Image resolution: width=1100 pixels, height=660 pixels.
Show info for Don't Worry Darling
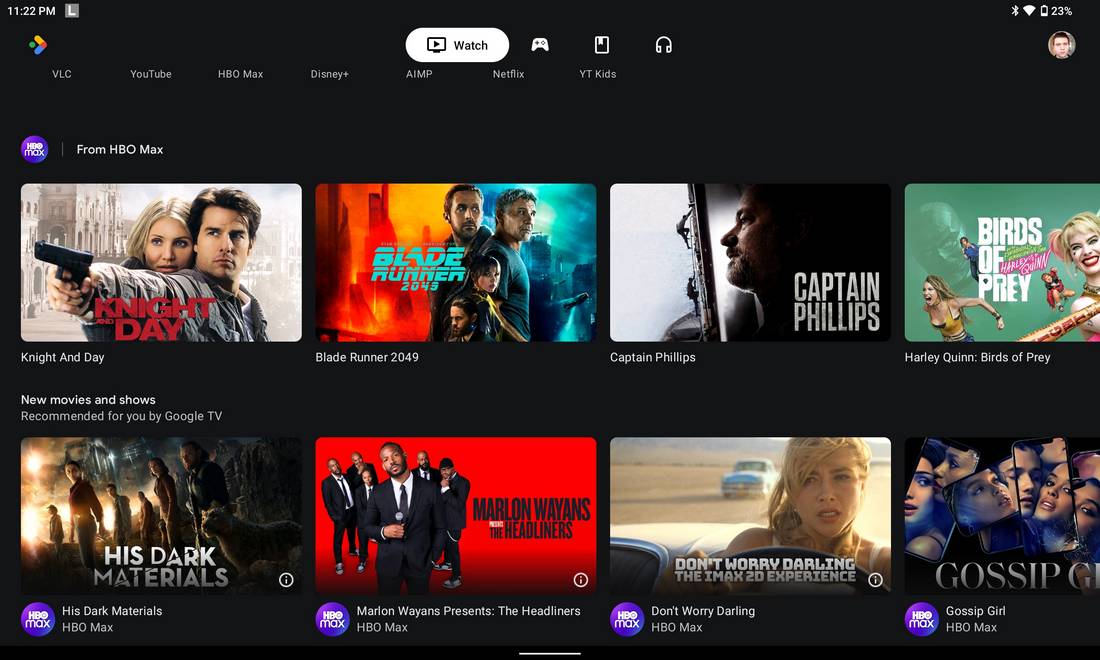tap(876, 580)
